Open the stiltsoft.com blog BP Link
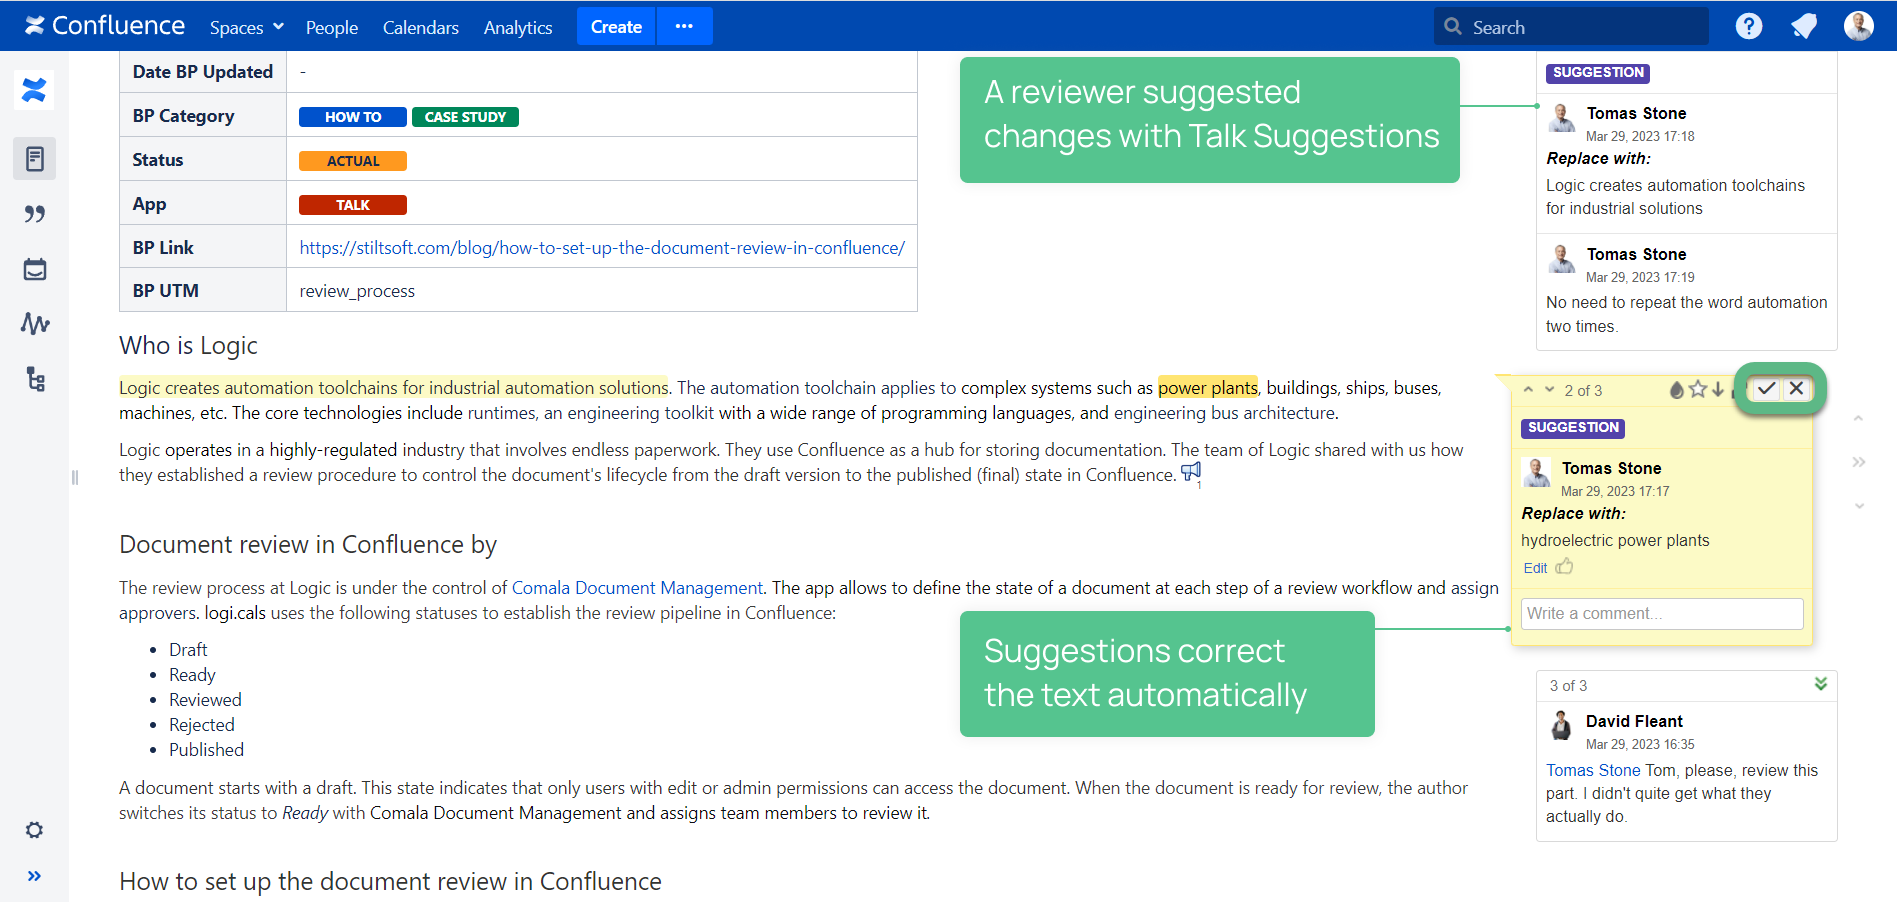The height and width of the screenshot is (902, 1897). [x=602, y=248]
